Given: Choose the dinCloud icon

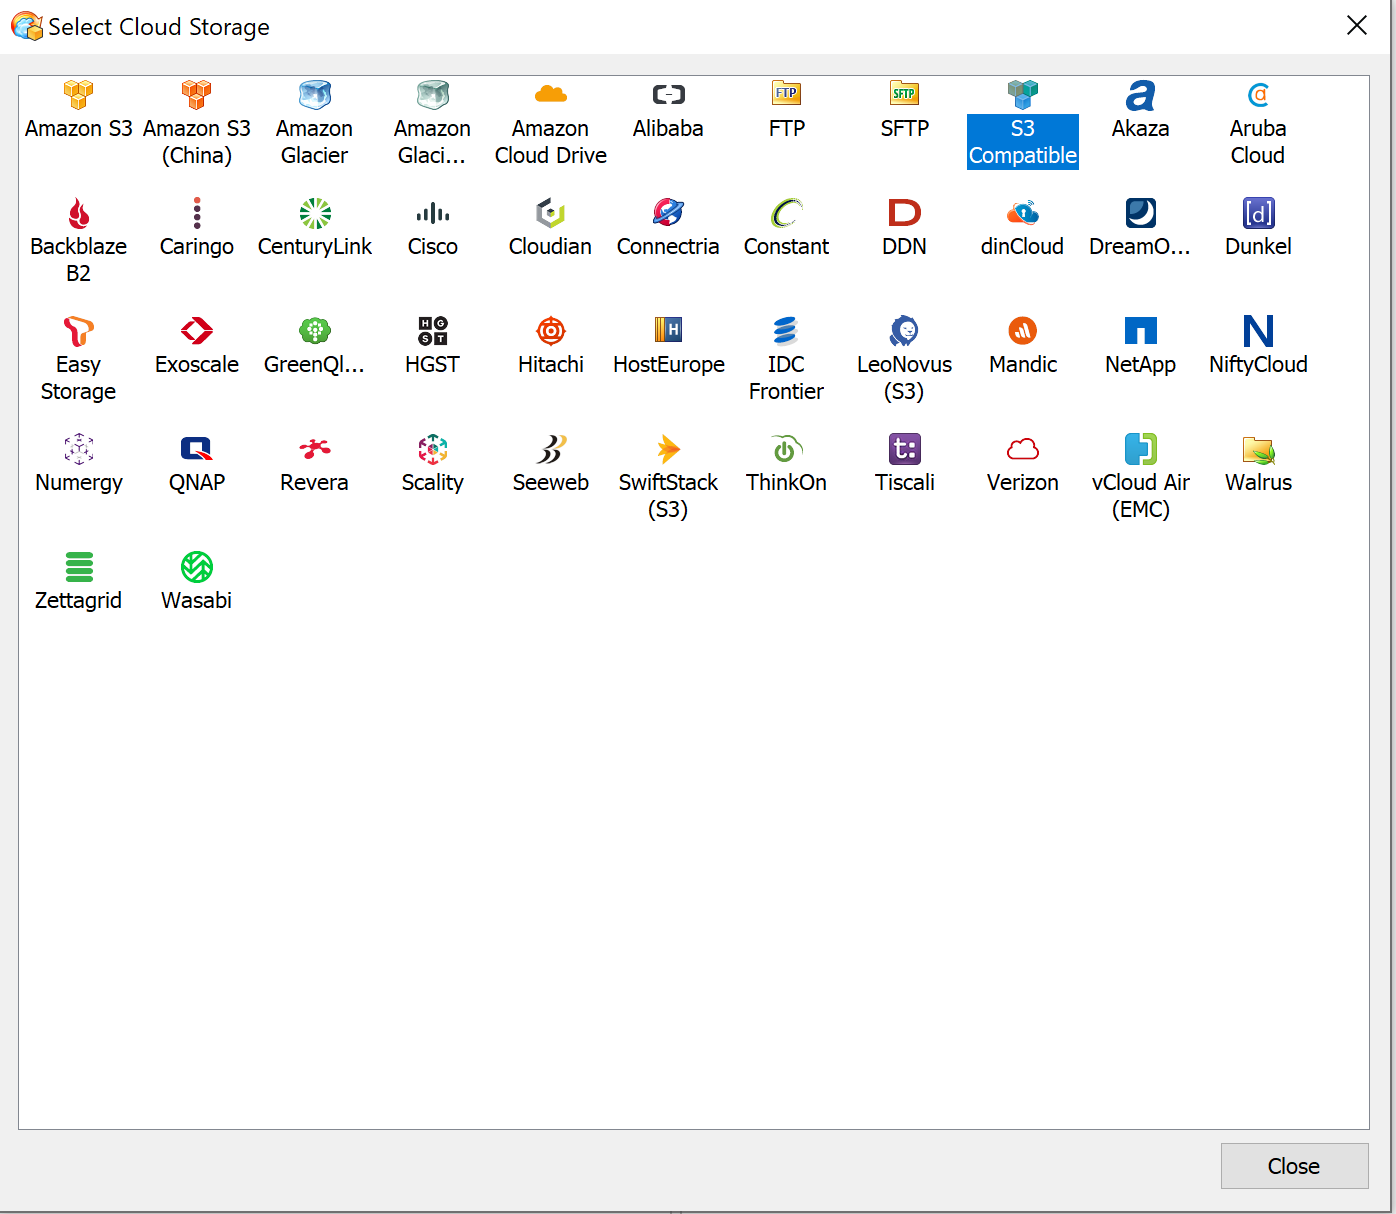Looking at the screenshot, I should tap(1022, 213).
